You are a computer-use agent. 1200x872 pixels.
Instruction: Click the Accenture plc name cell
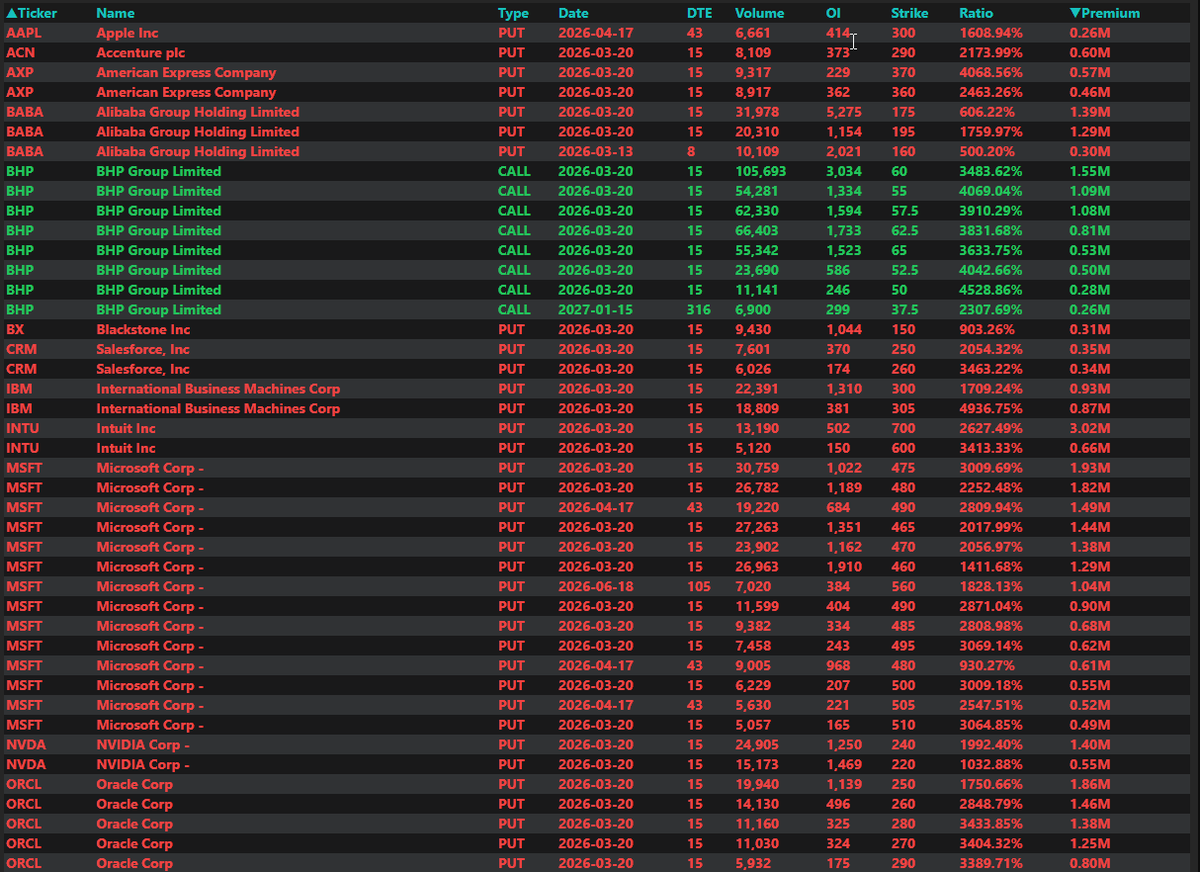pos(141,53)
